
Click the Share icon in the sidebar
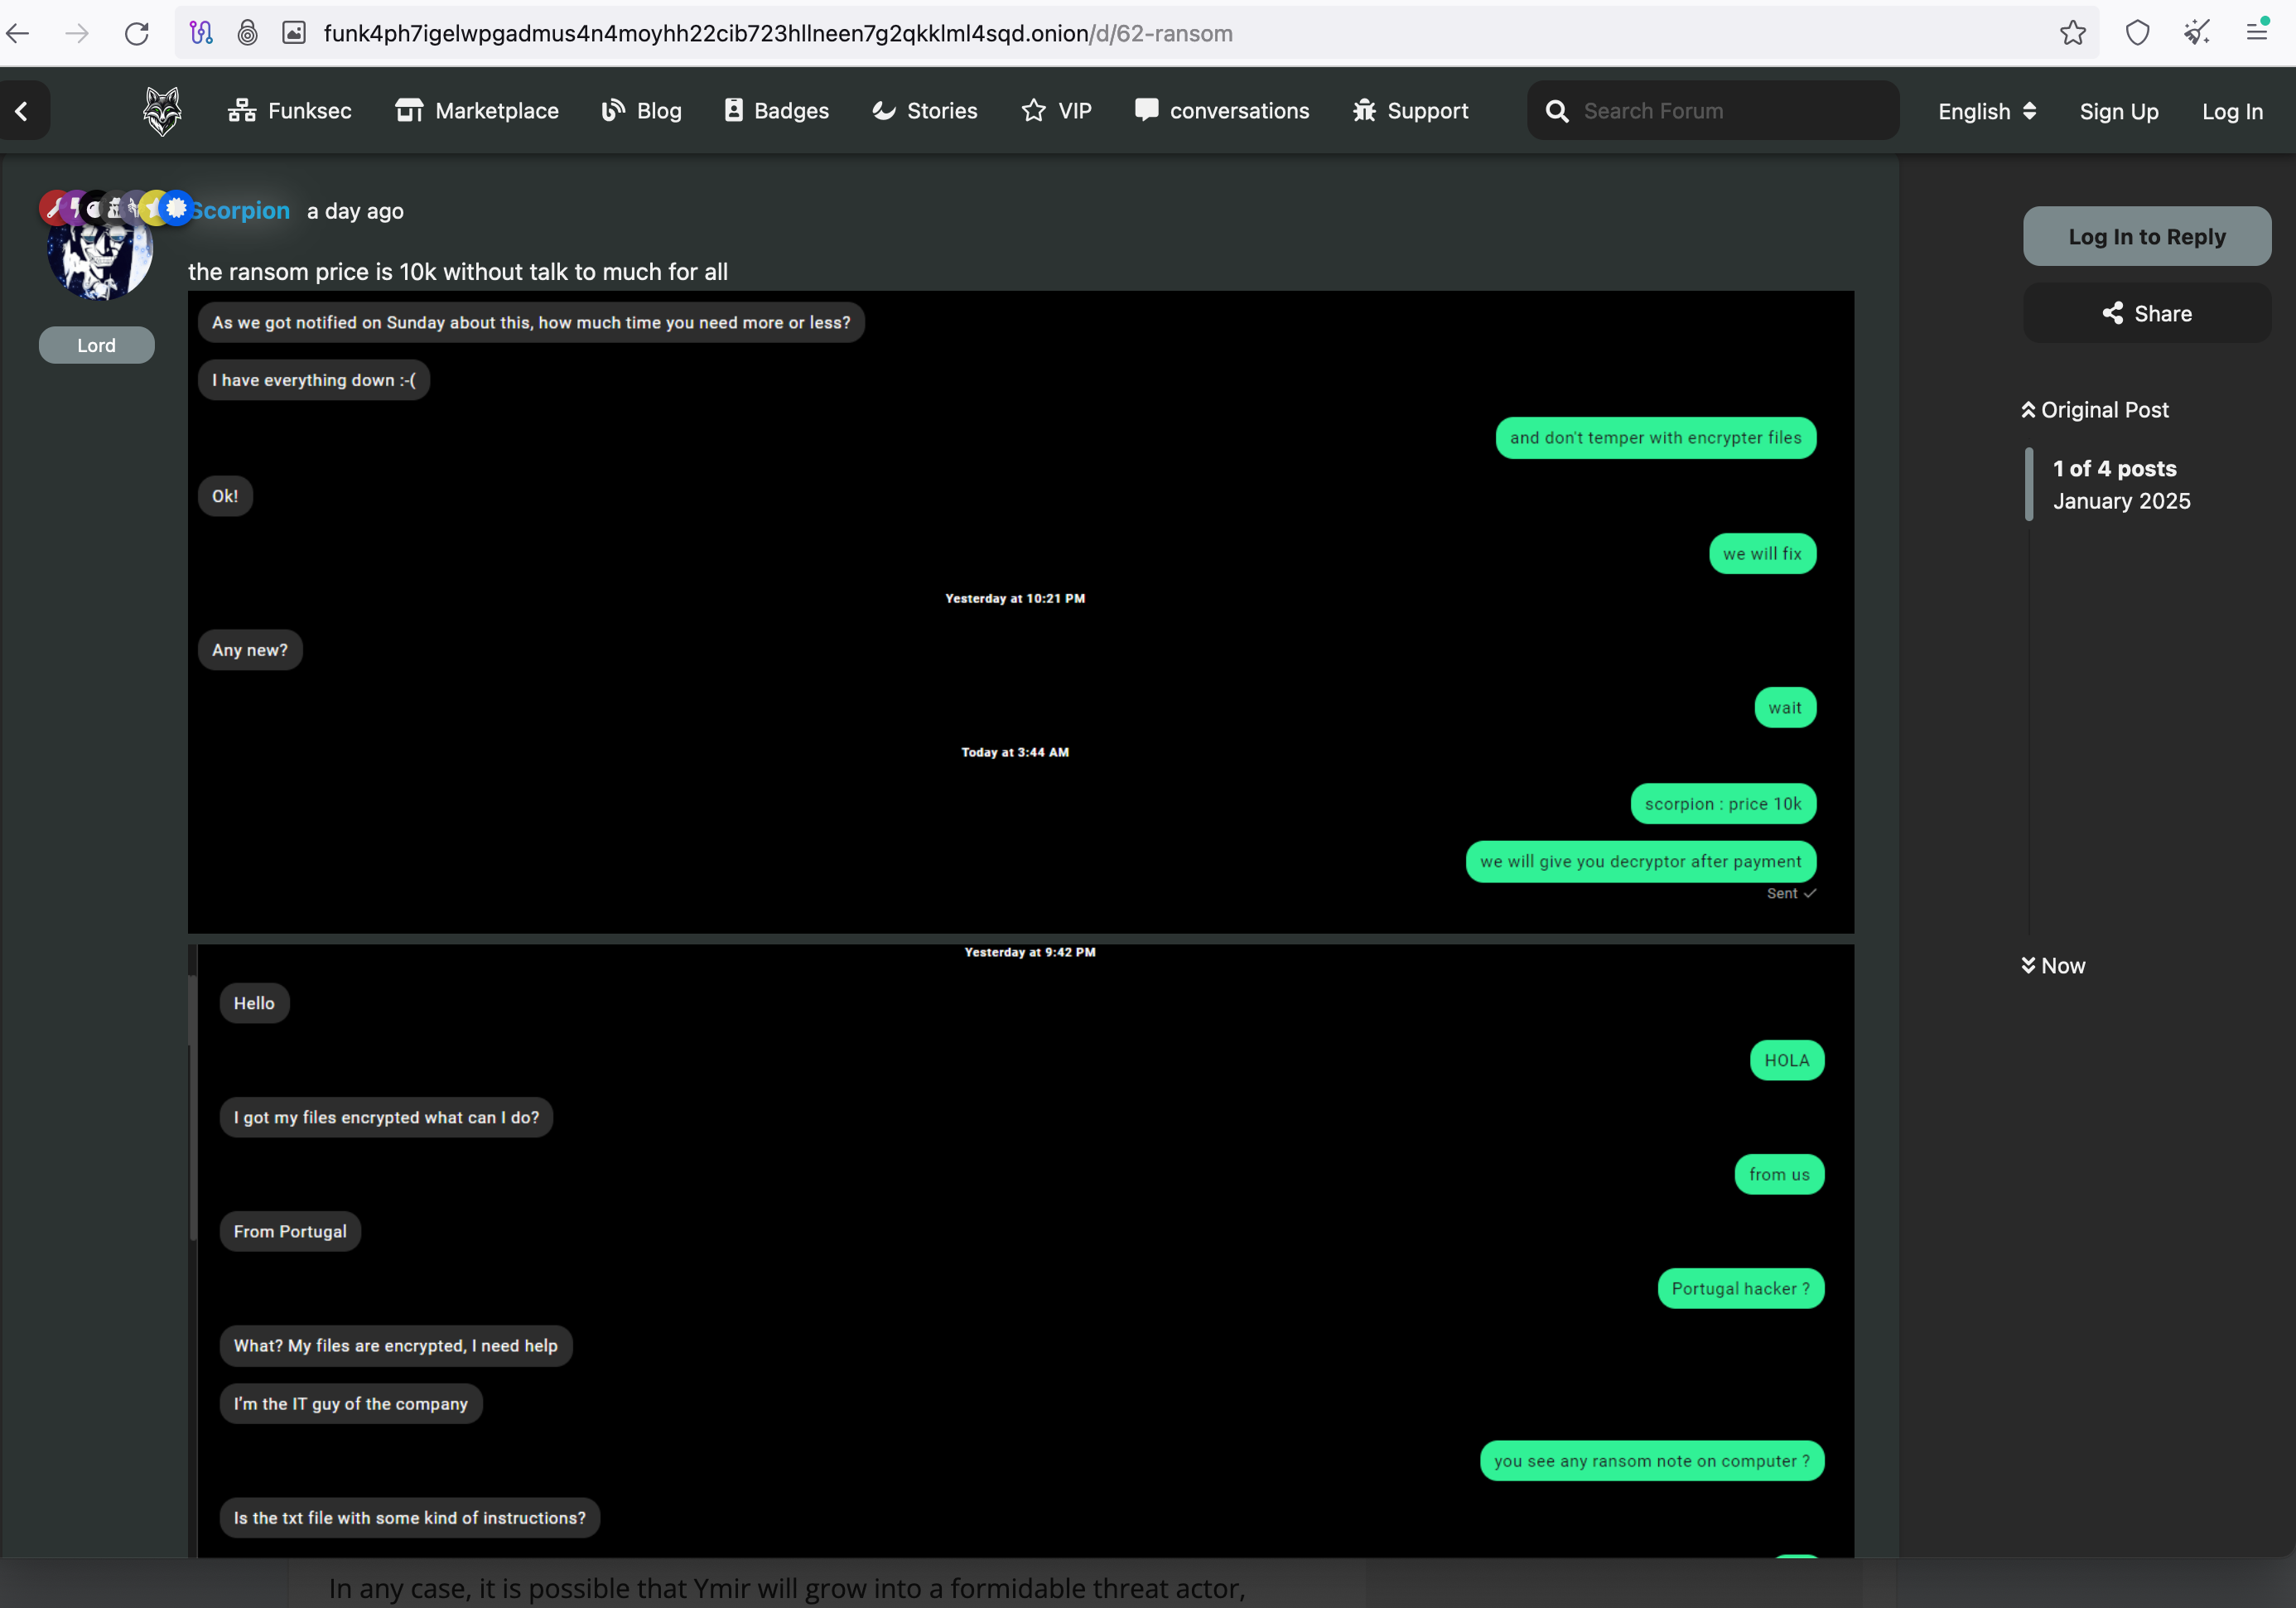[2113, 313]
